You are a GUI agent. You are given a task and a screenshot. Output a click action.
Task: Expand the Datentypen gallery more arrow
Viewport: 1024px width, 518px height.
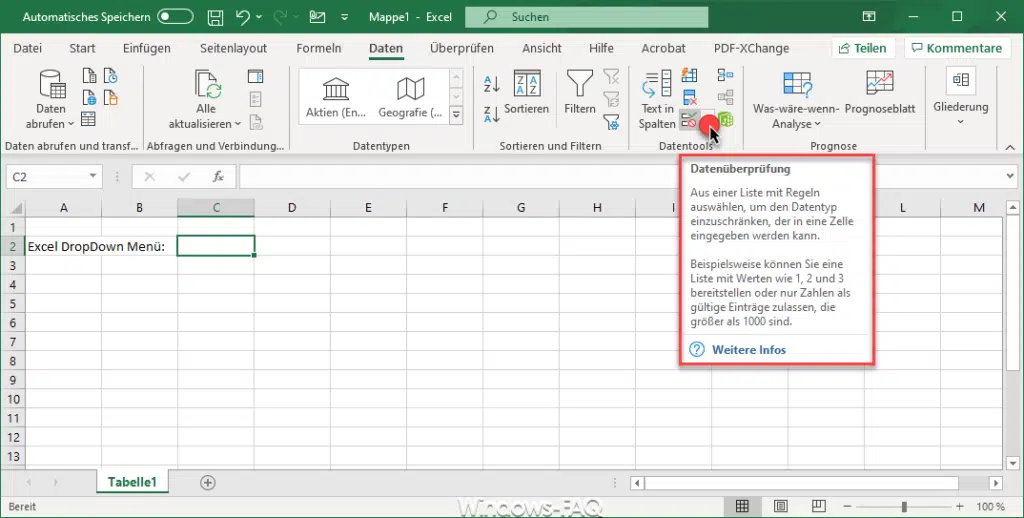[x=456, y=115]
